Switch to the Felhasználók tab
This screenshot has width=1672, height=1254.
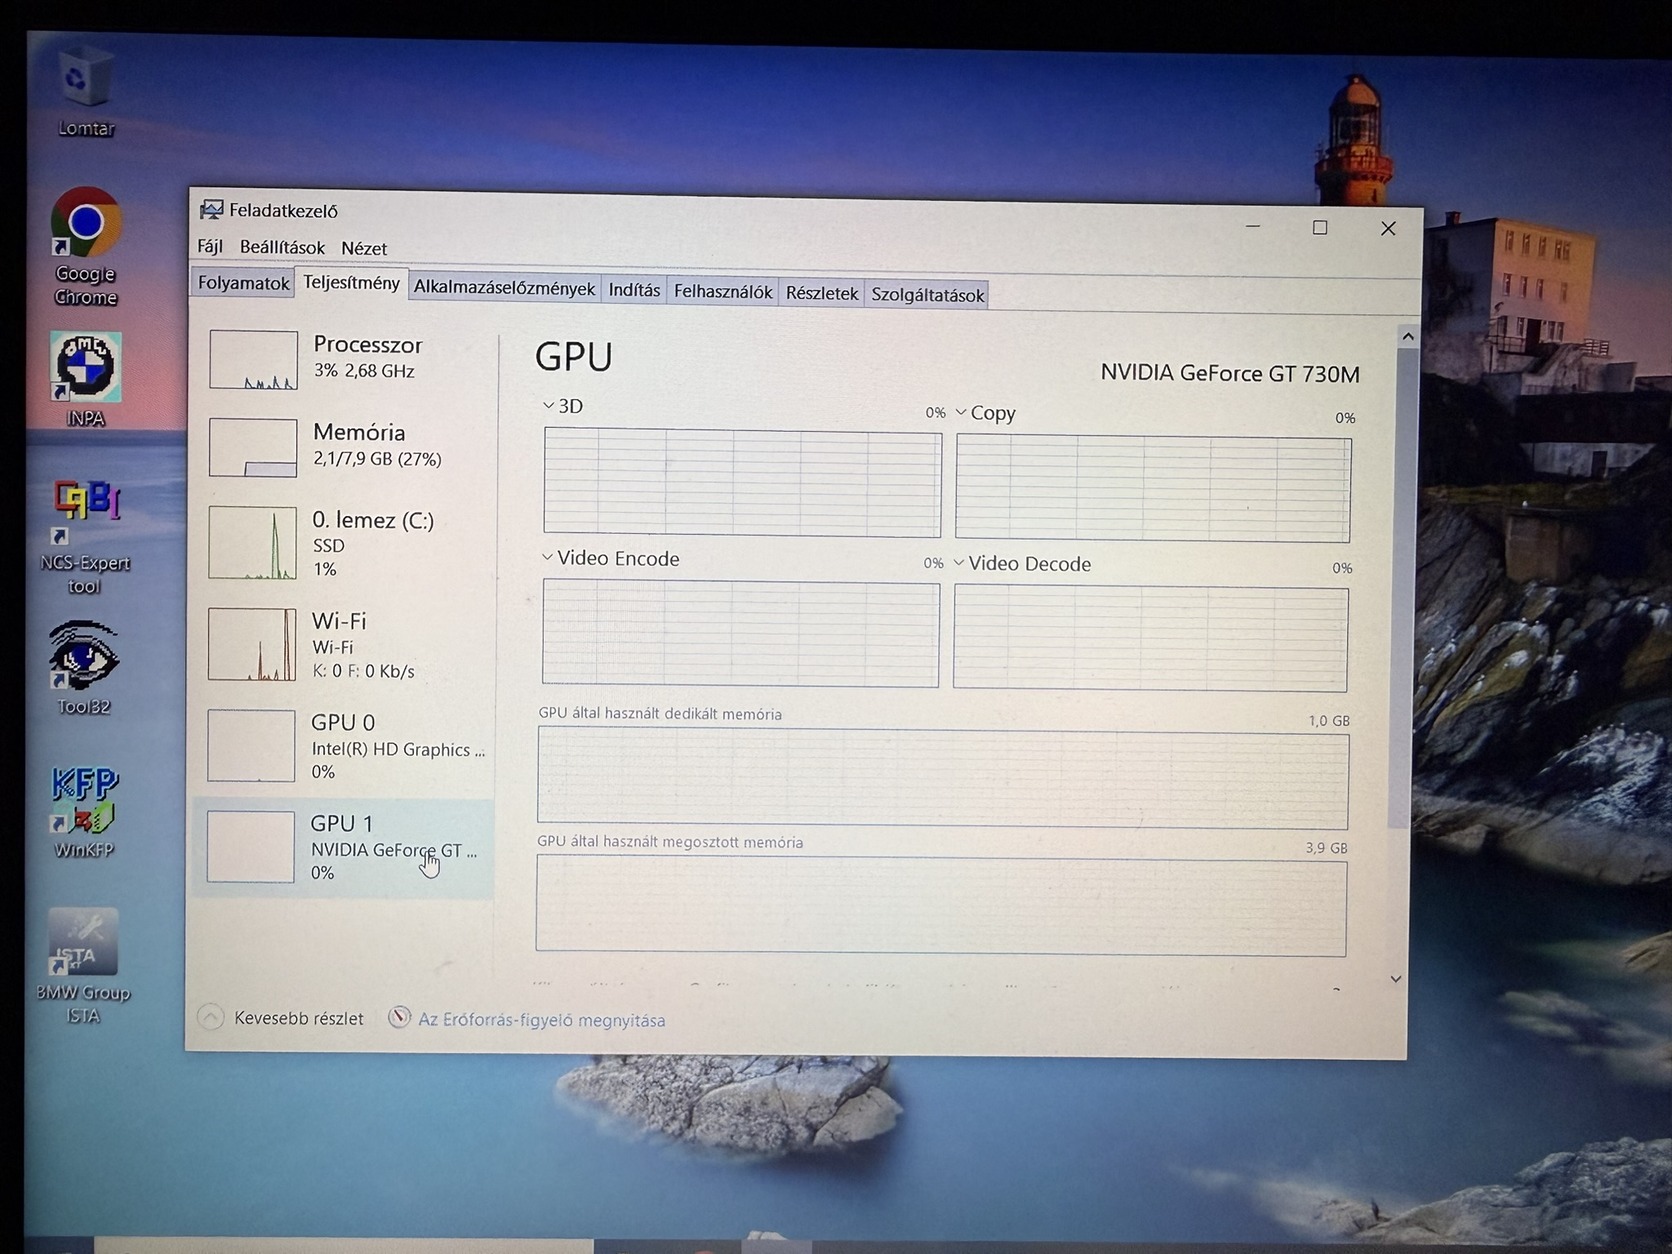pyautogui.click(x=723, y=291)
